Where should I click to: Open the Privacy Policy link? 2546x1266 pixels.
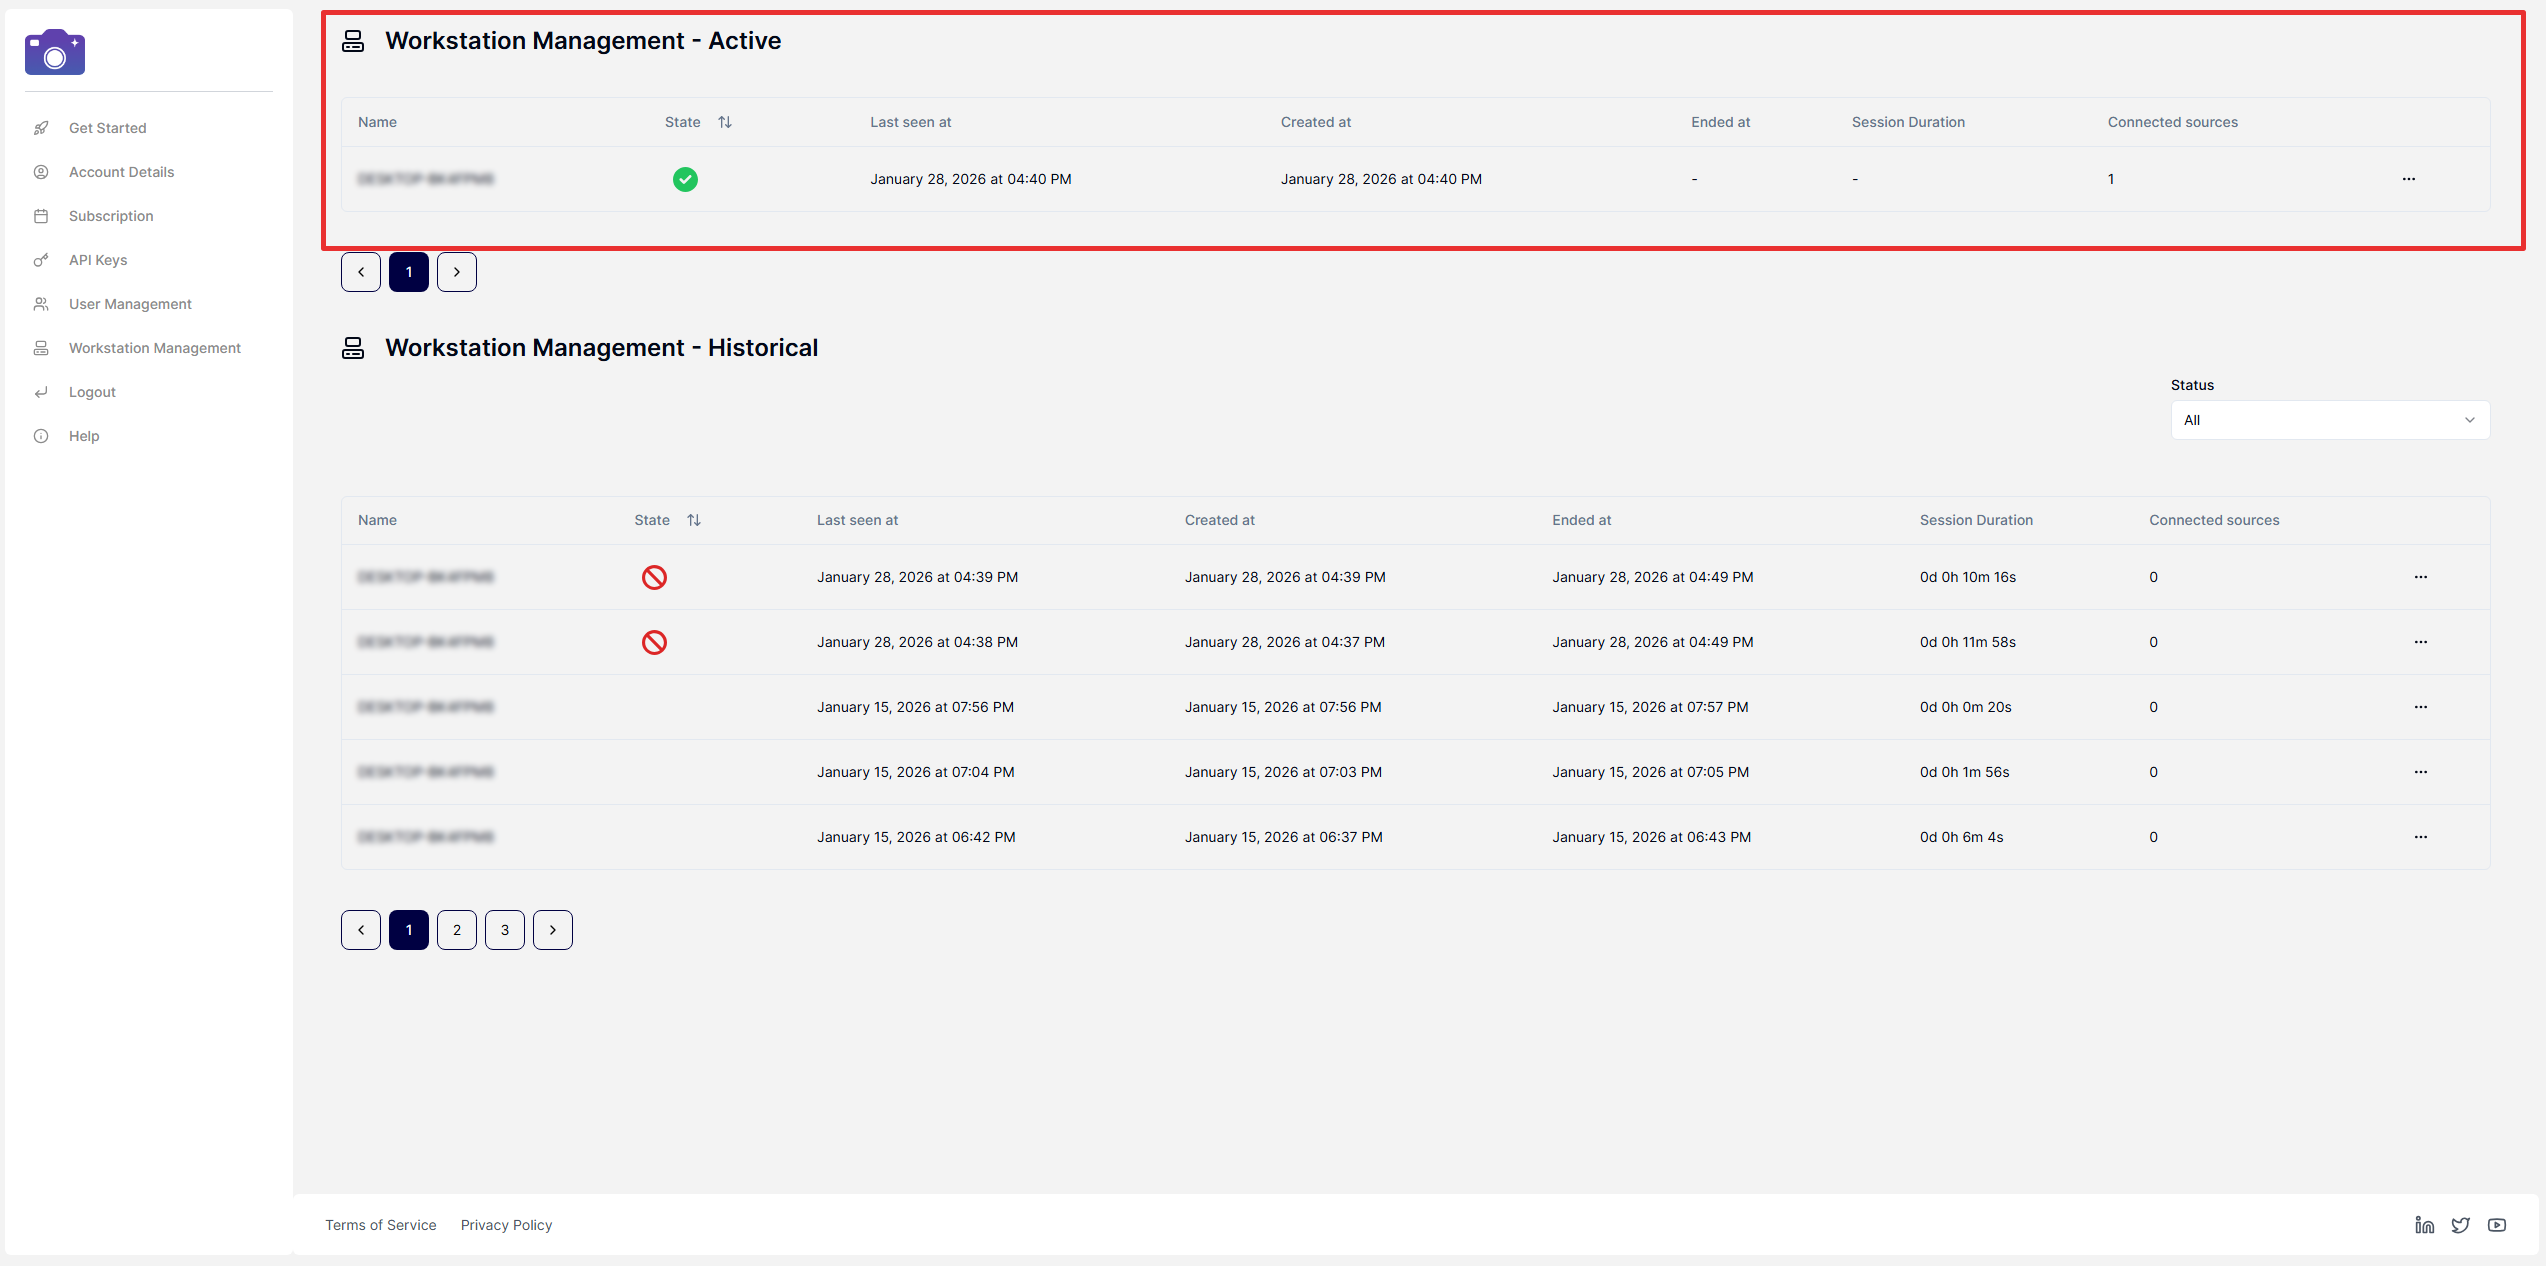(506, 1225)
